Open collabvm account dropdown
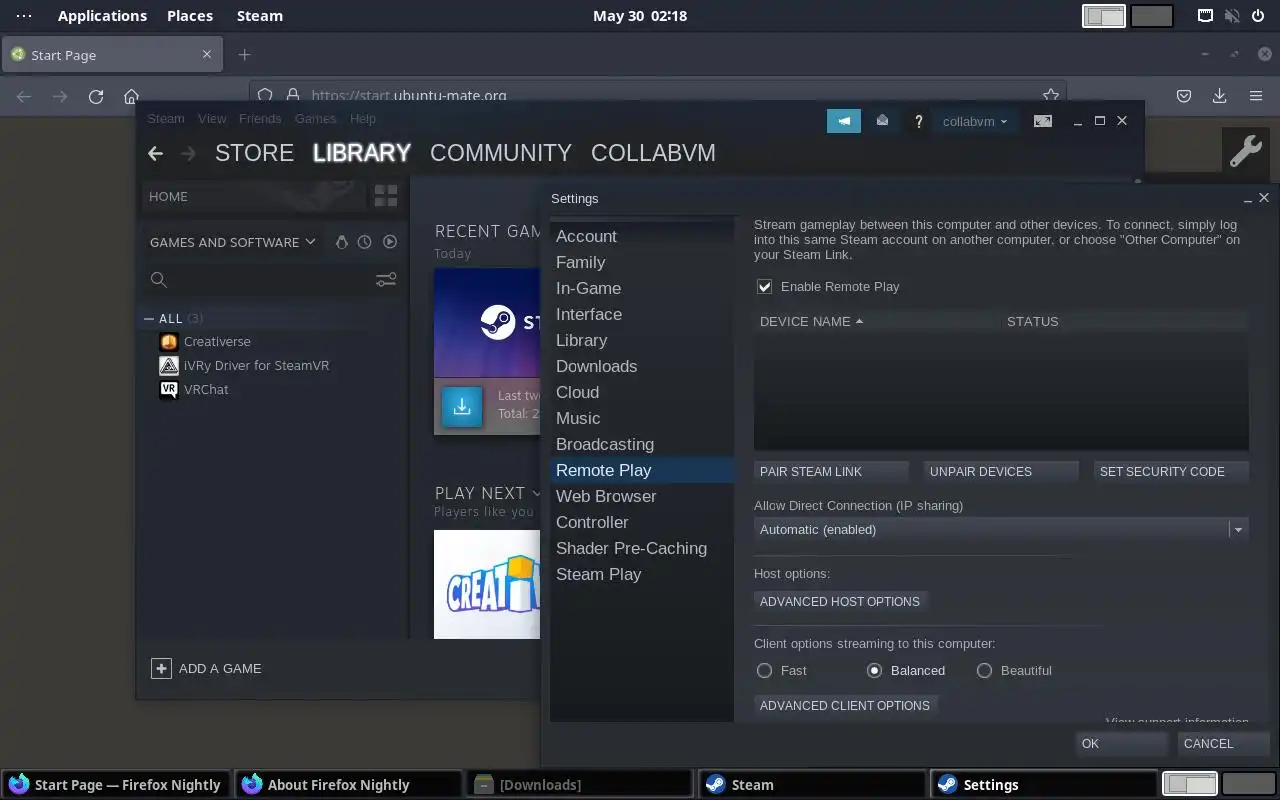The width and height of the screenshot is (1280, 800). coord(975,121)
